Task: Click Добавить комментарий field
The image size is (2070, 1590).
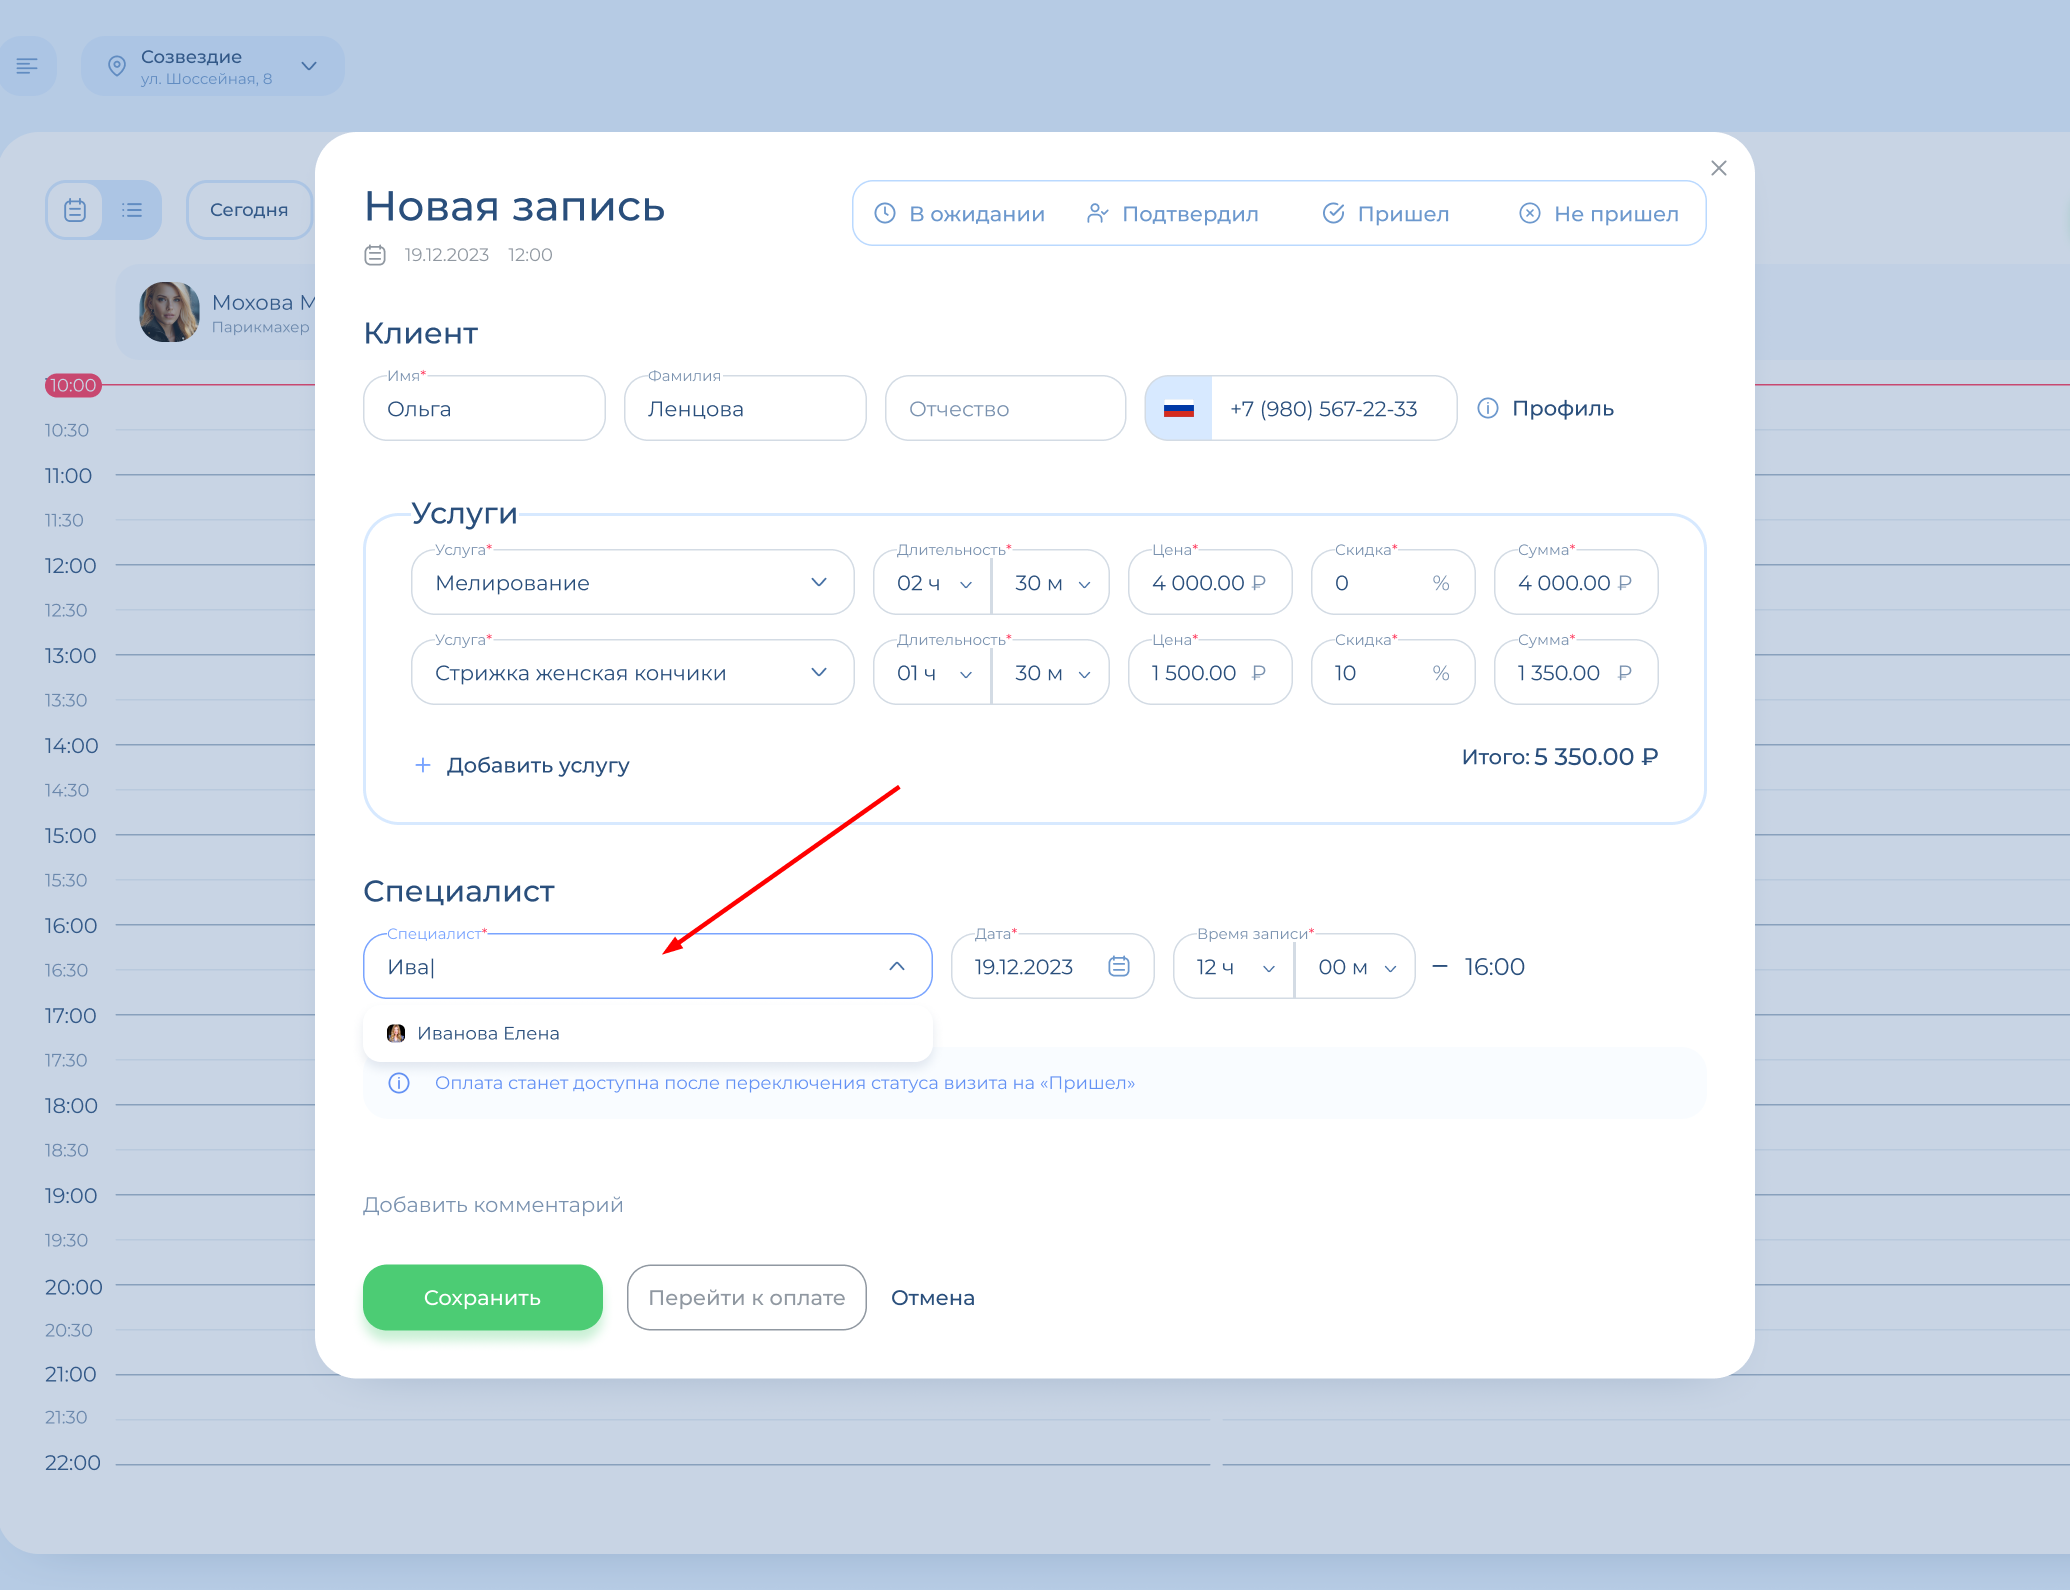Action: click(x=493, y=1204)
